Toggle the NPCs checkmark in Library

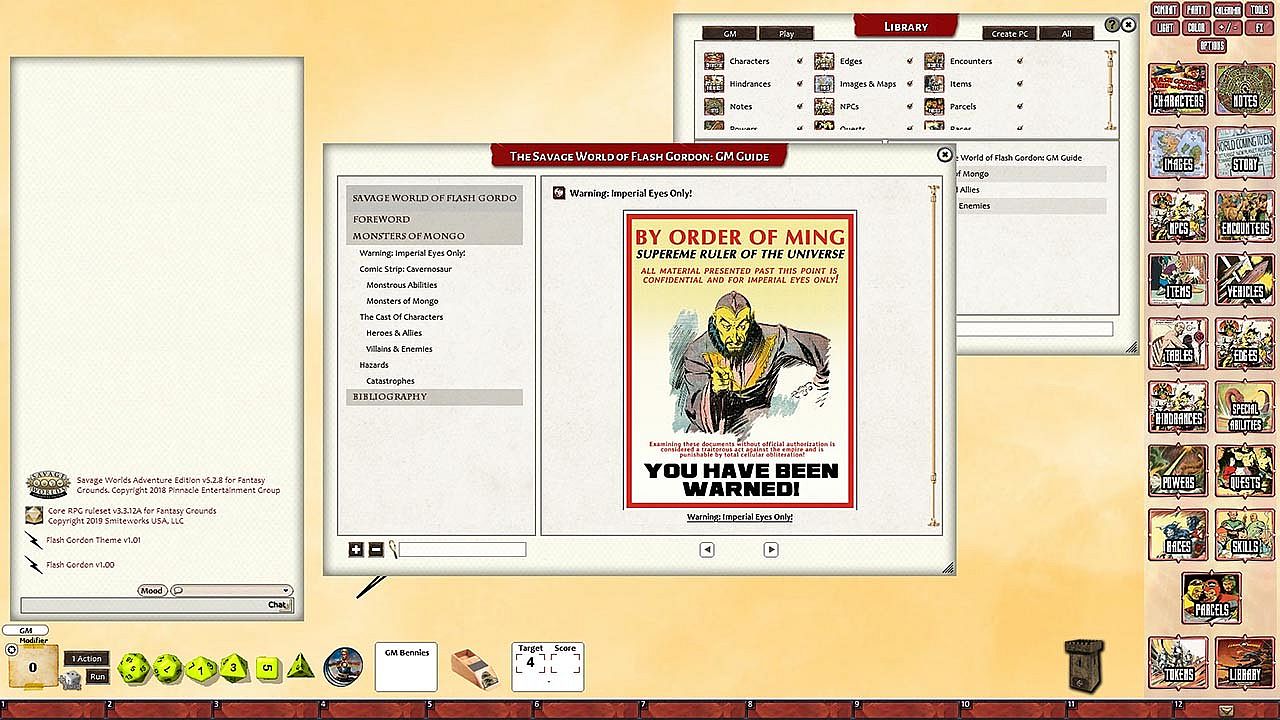click(x=909, y=106)
